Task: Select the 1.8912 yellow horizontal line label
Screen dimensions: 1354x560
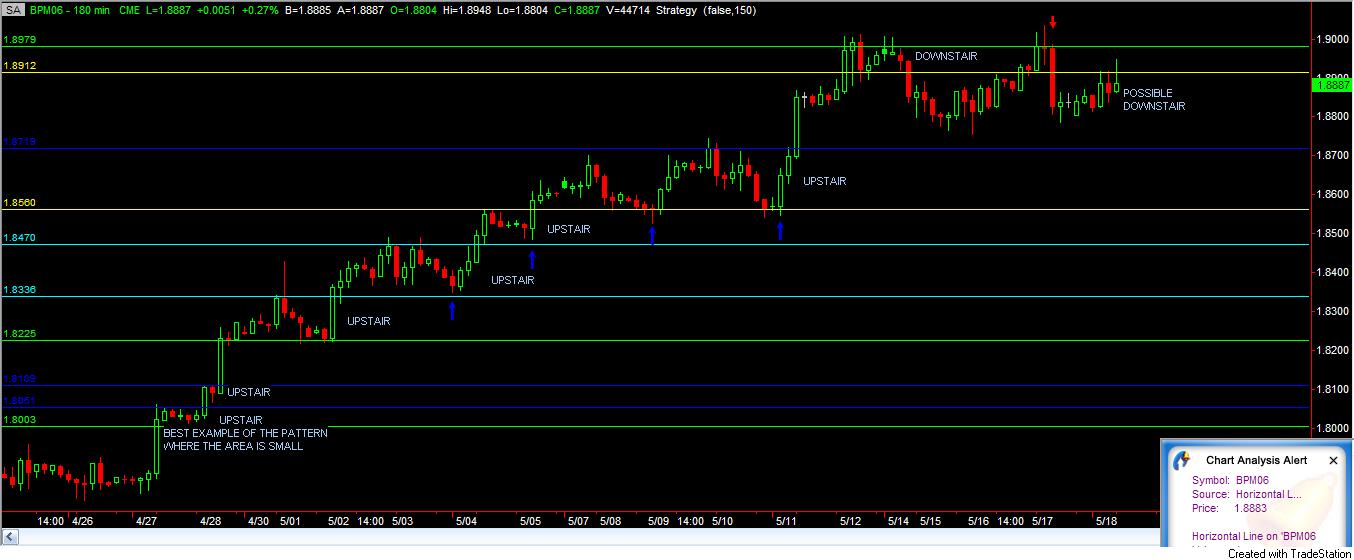Action: (20, 65)
